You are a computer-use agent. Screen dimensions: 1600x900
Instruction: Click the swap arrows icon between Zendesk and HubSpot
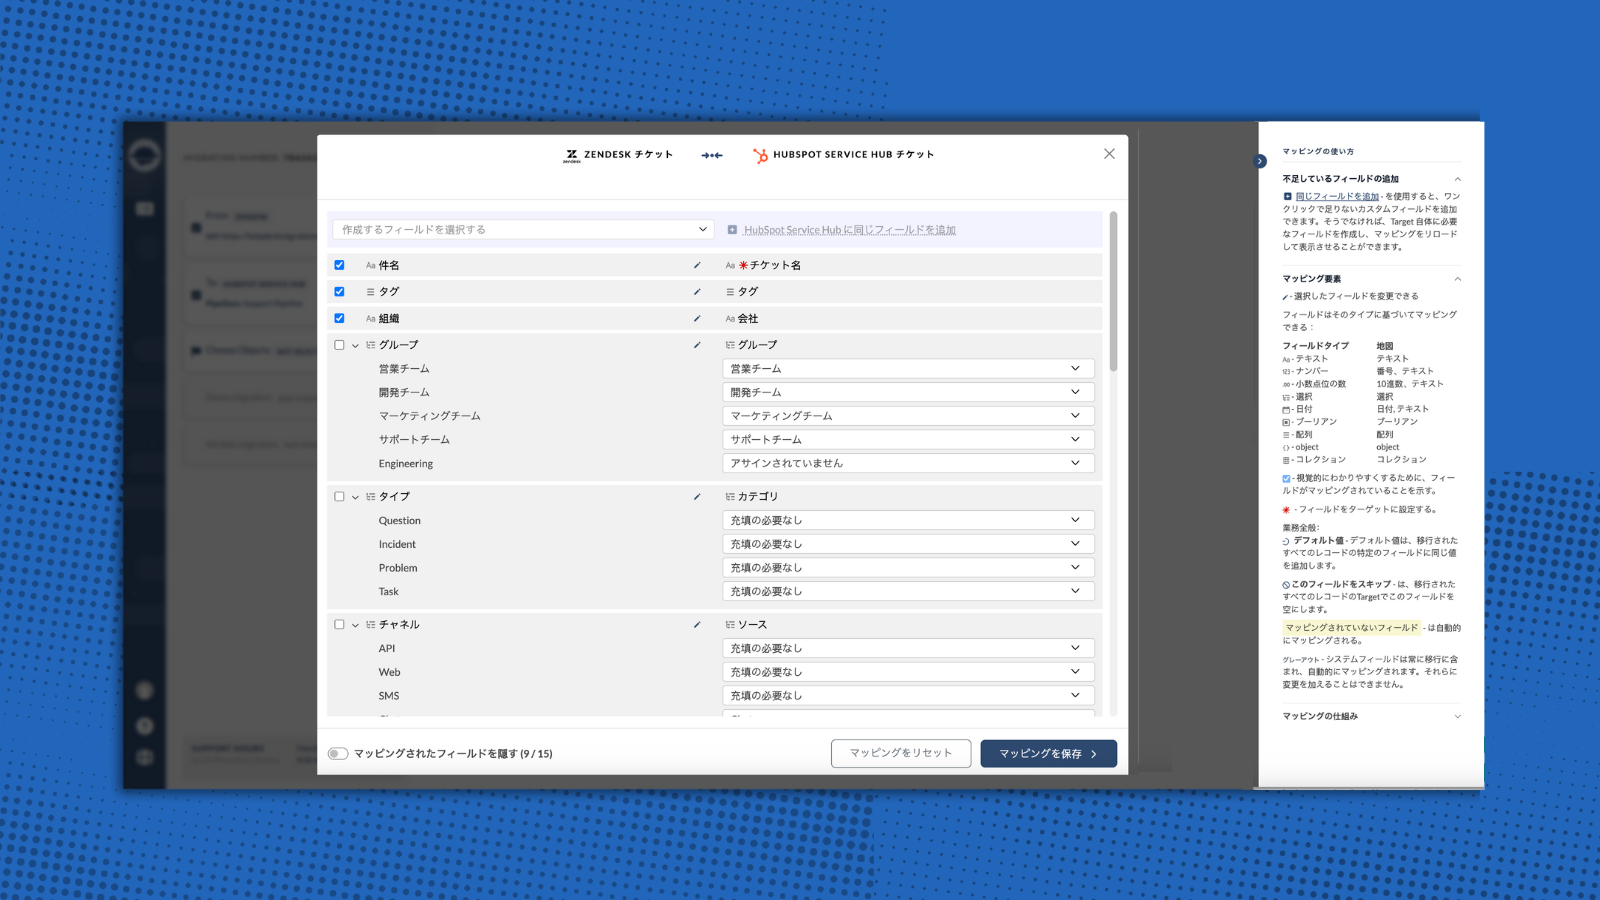tap(712, 155)
